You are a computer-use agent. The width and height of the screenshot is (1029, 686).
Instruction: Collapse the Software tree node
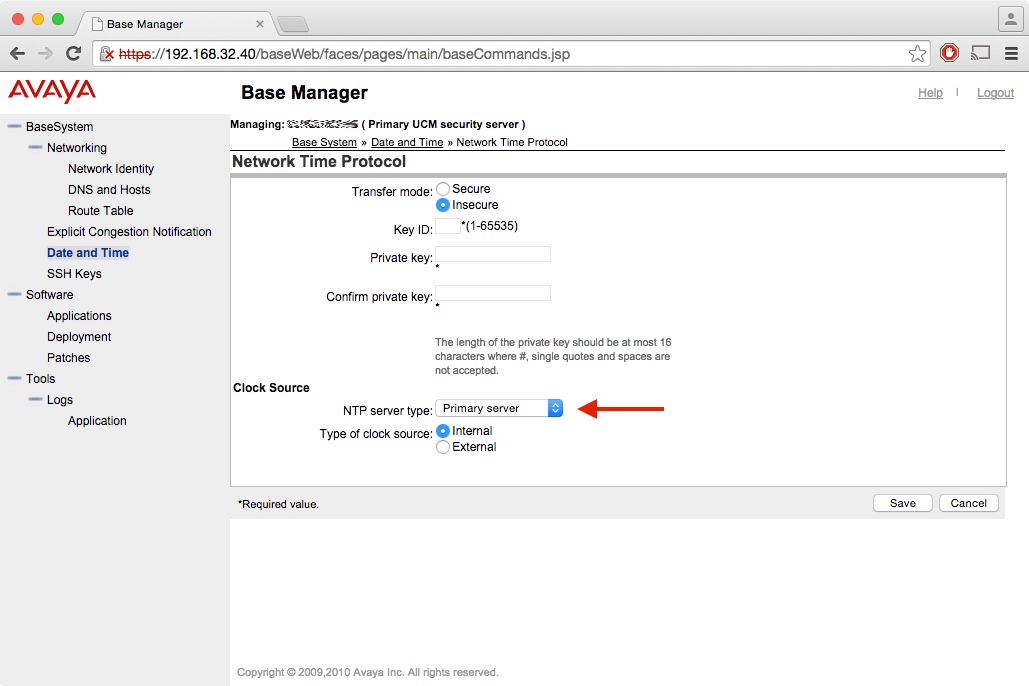click(14, 294)
